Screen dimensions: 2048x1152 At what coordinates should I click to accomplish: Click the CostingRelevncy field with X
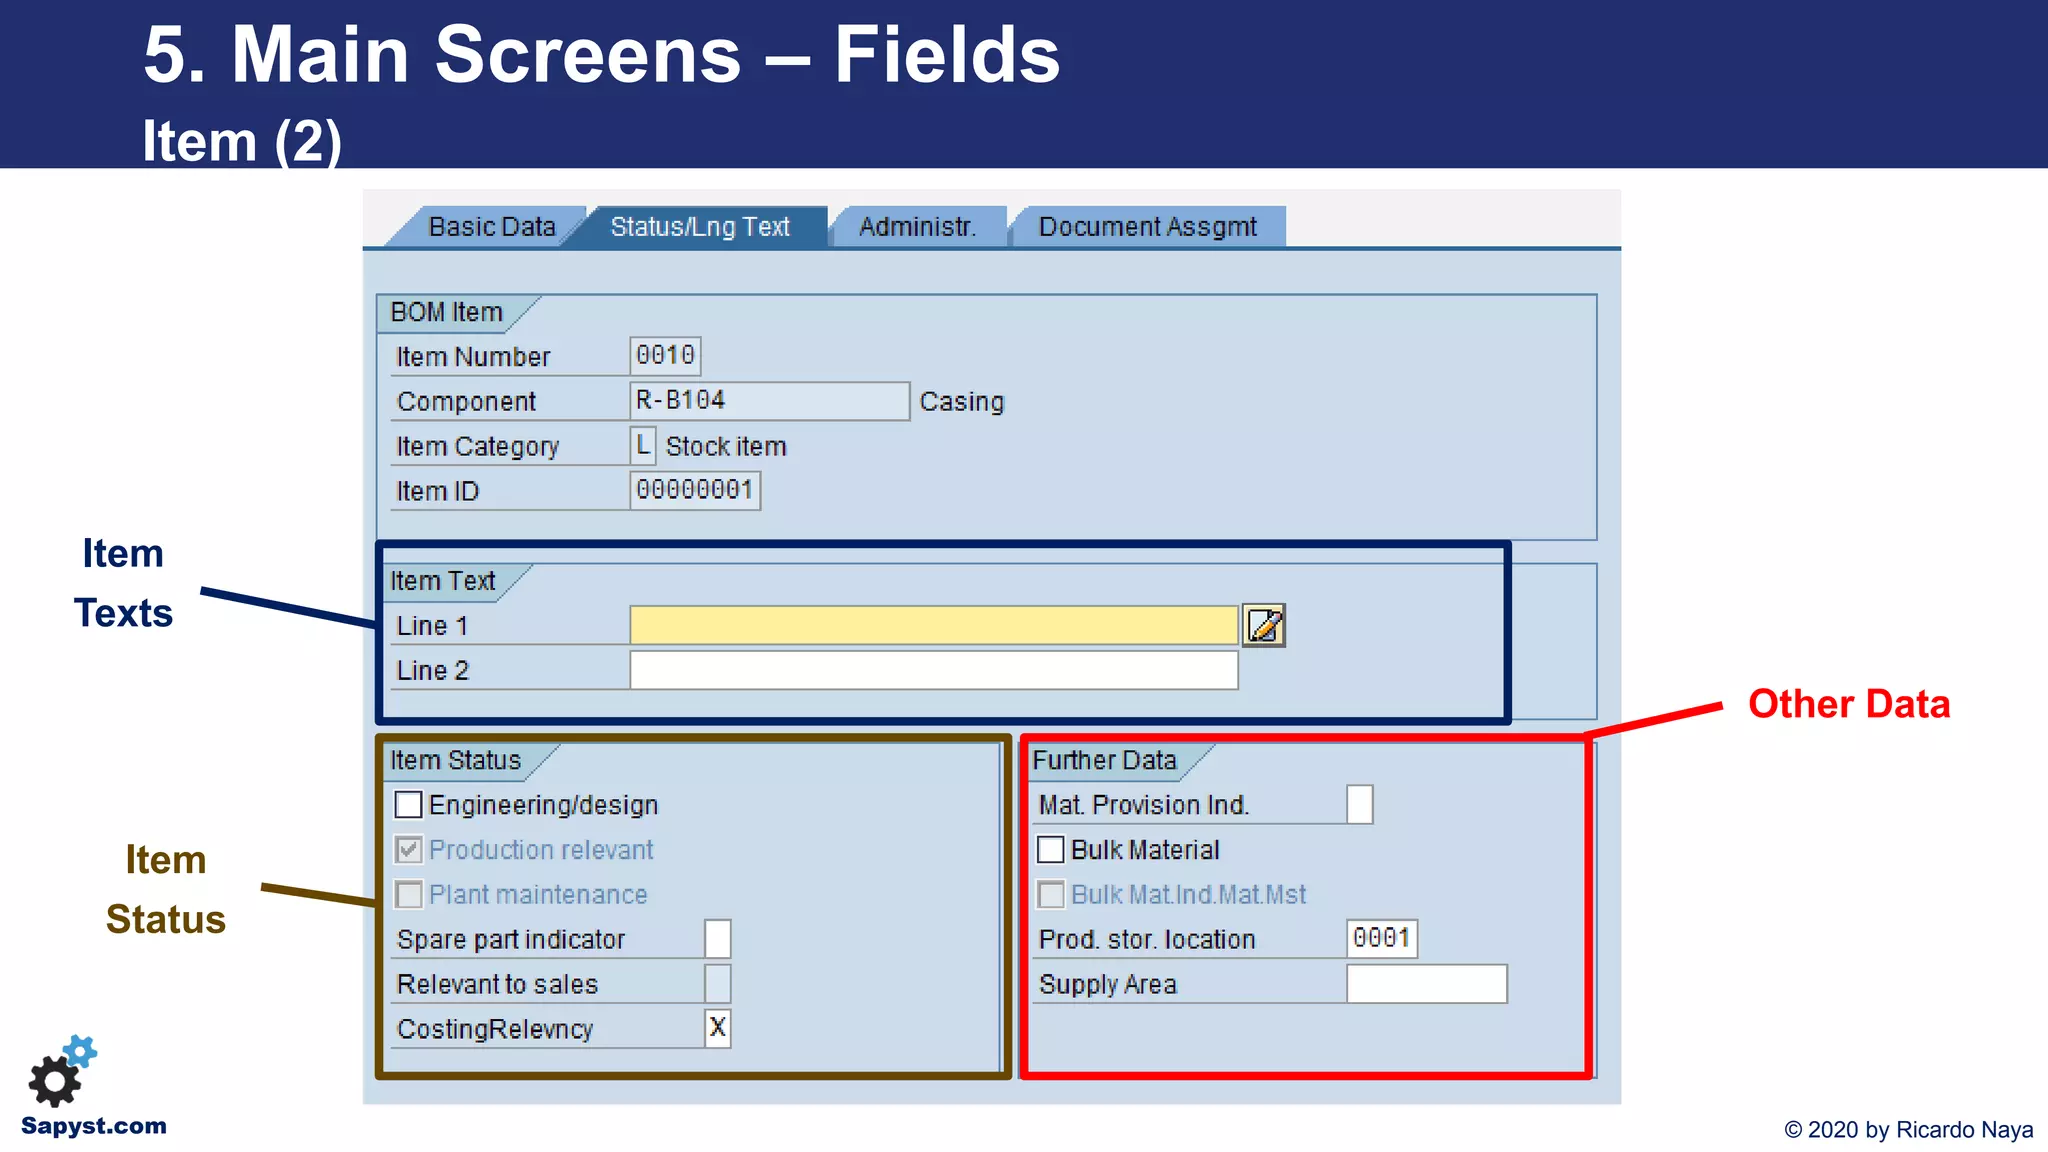tap(717, 1028)
